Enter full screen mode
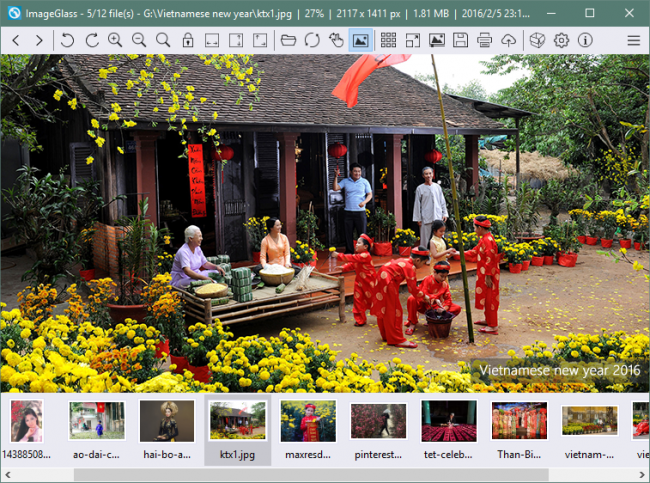 [412, 40]
